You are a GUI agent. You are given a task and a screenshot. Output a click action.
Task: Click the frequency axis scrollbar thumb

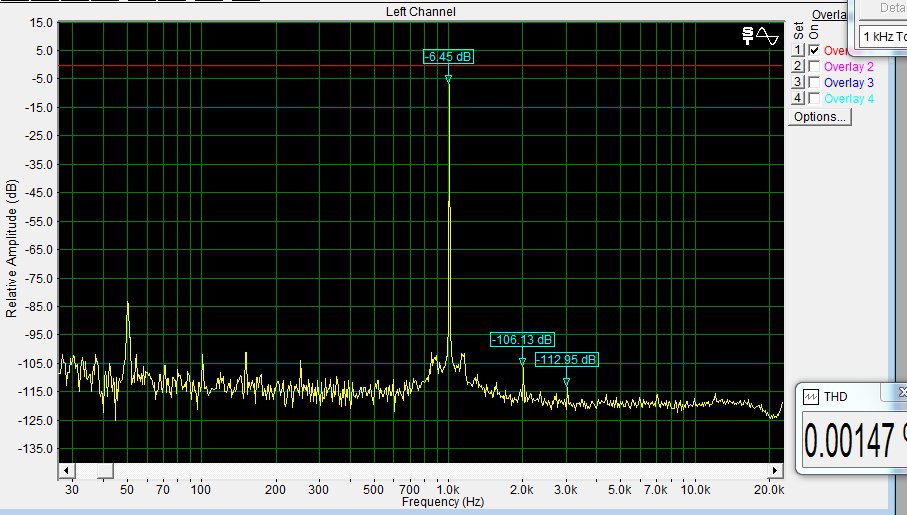pos(105,470)
